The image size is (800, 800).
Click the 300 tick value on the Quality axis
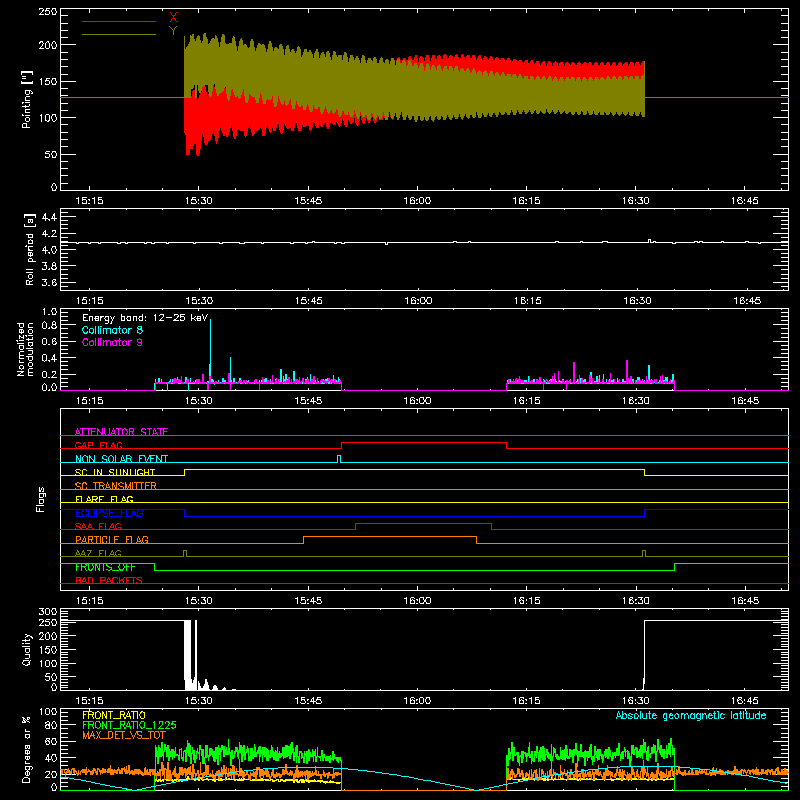[47, 612]
